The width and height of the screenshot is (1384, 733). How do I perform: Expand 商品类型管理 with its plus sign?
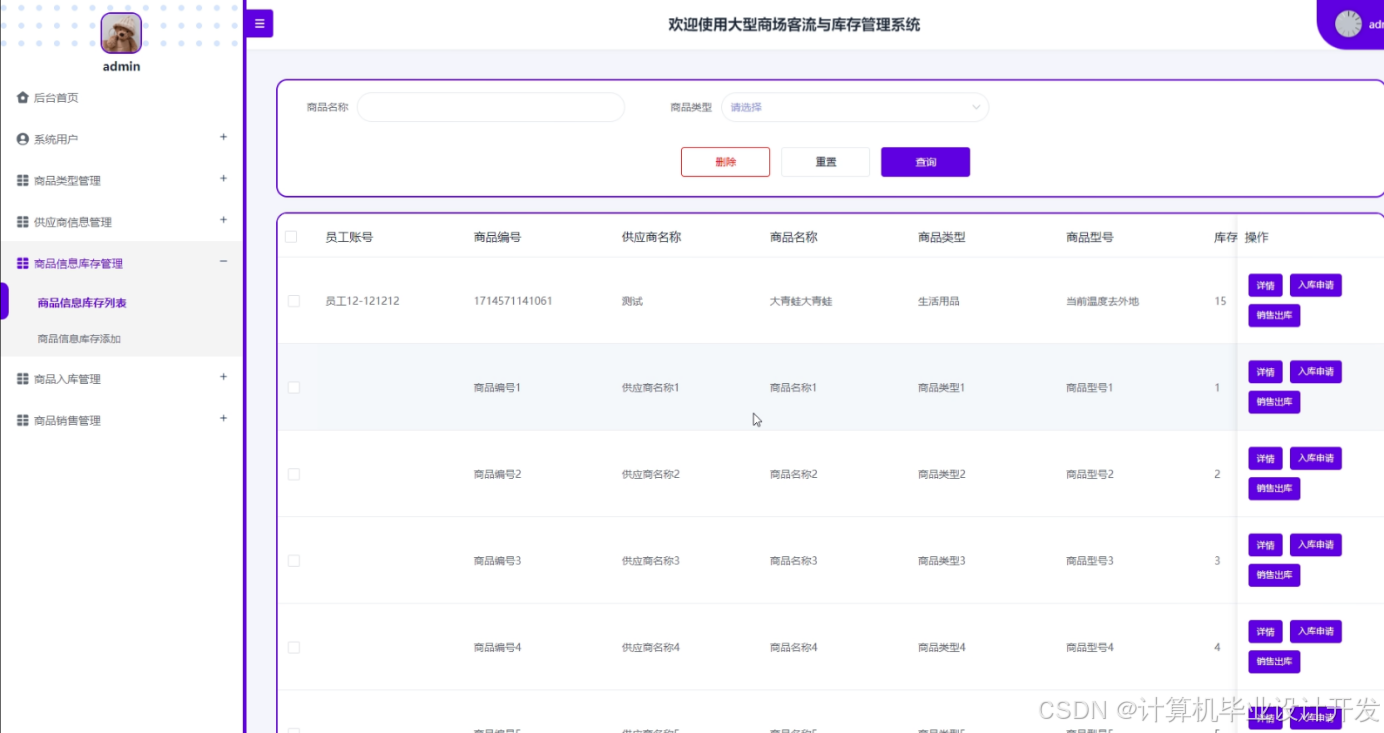(x=223, y=178)
